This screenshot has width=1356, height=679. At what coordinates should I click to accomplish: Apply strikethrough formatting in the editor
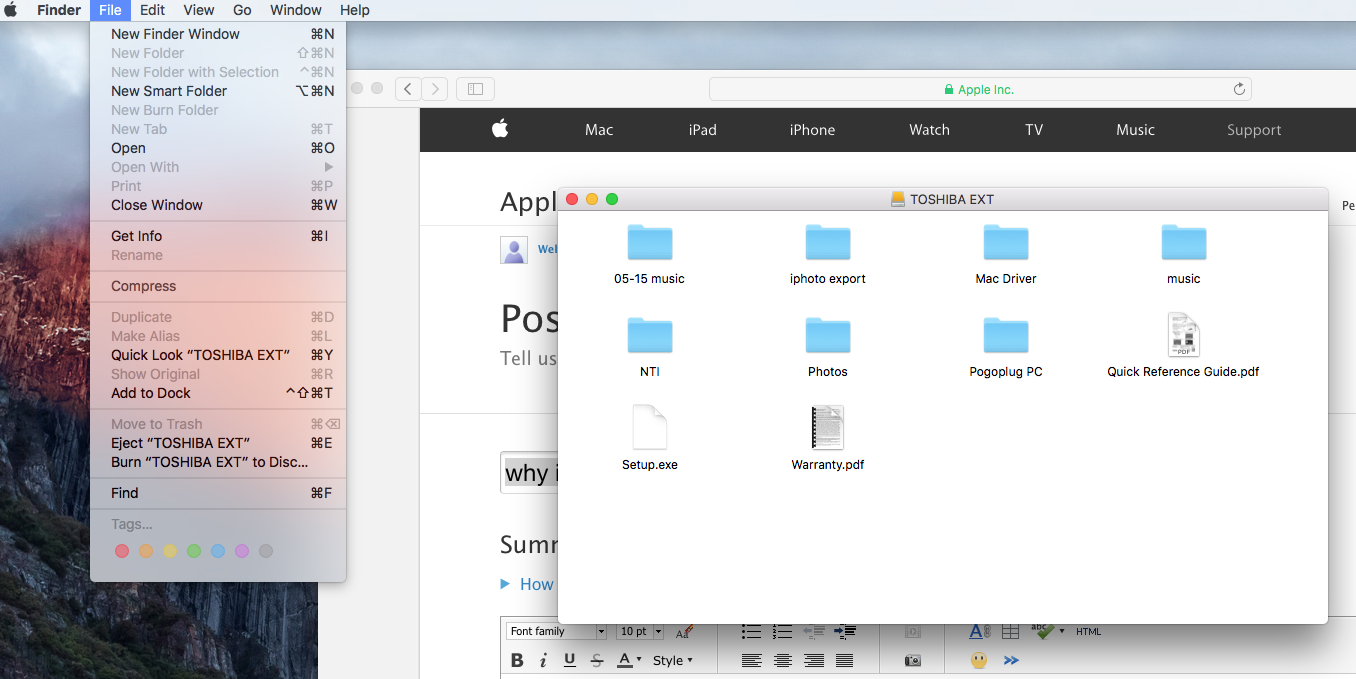[597, 660]
